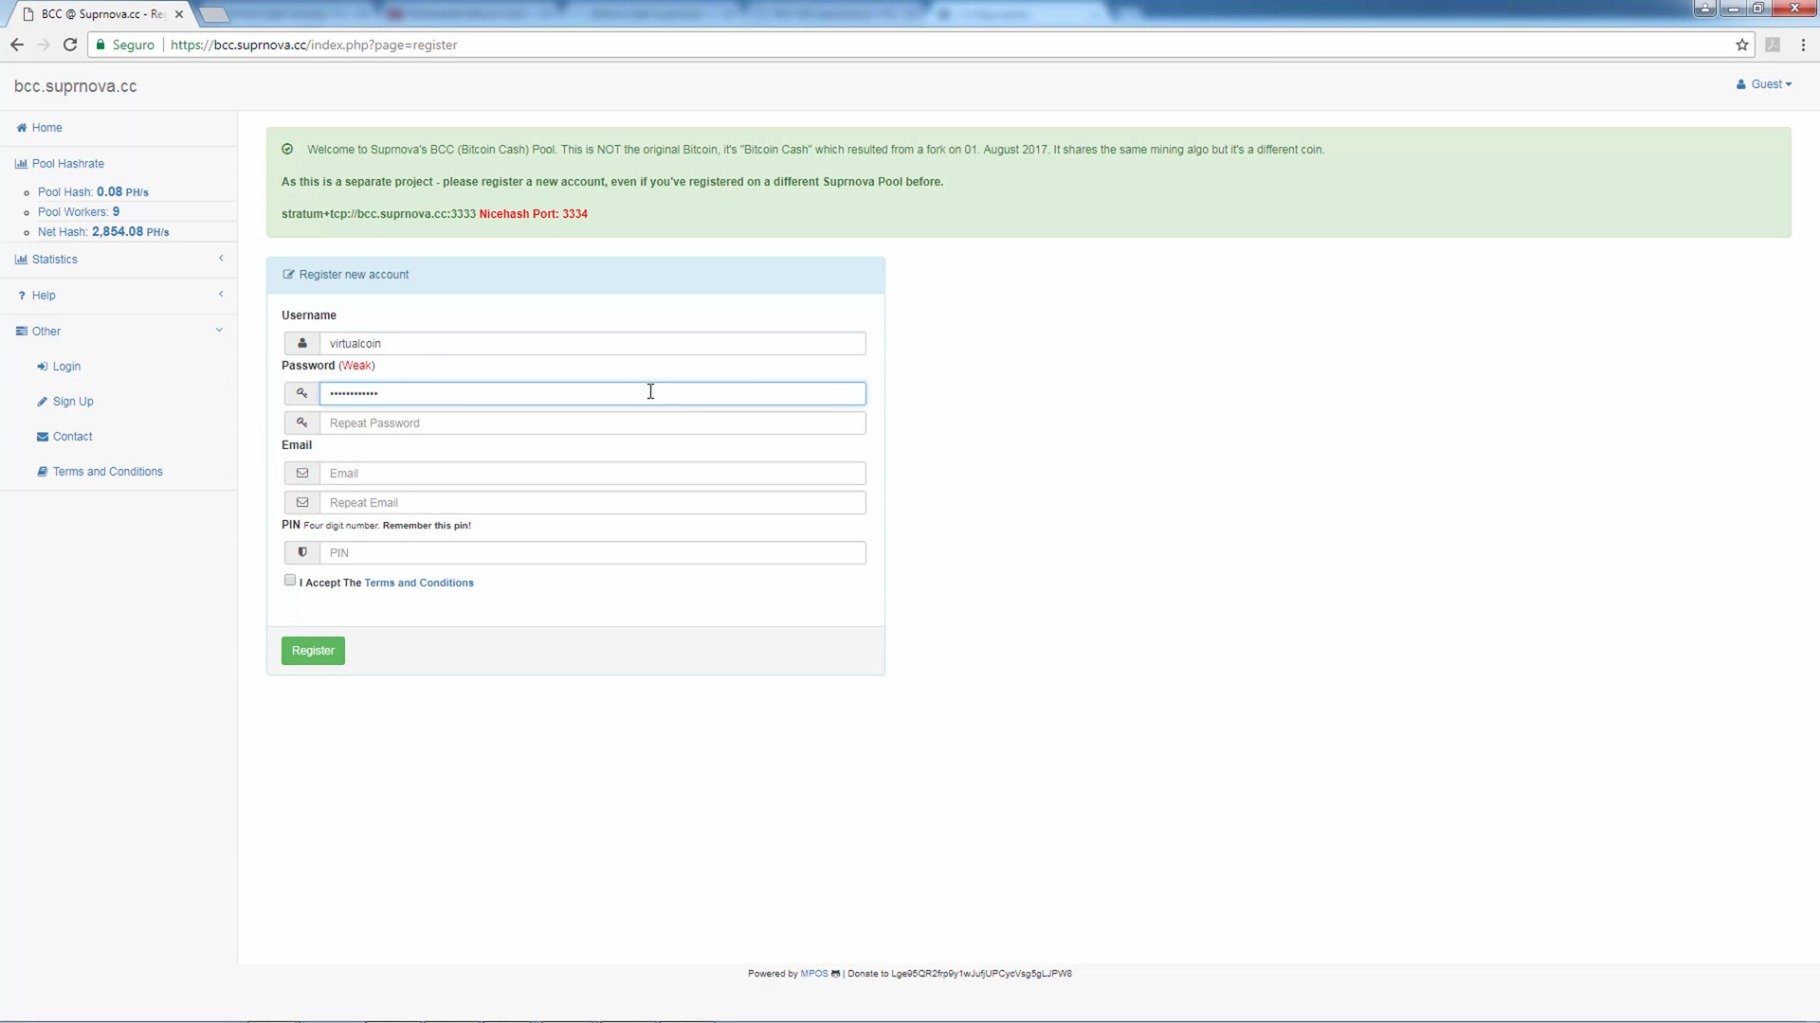
Task: Click the key icon beside Password field
Action: (302, 393)
